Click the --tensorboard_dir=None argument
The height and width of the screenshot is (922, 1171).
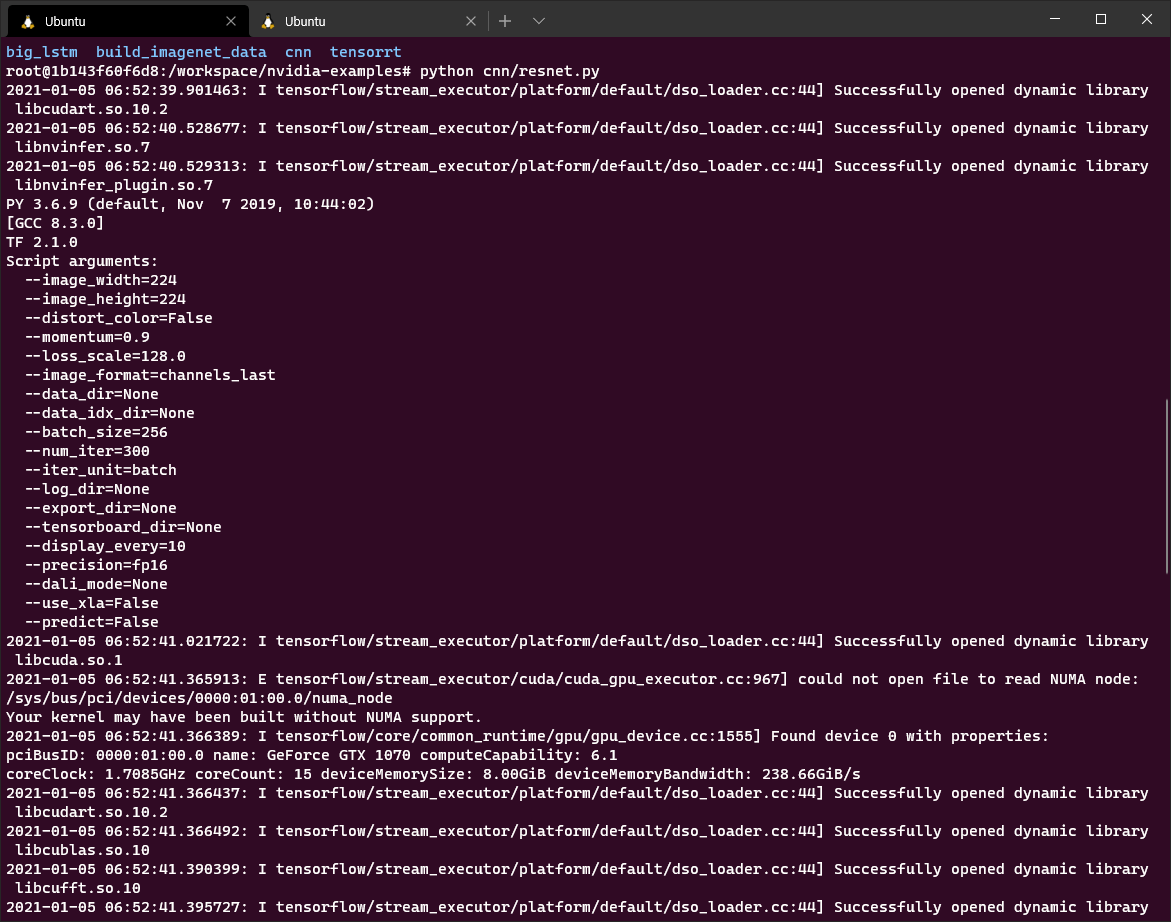pos(123,527)
